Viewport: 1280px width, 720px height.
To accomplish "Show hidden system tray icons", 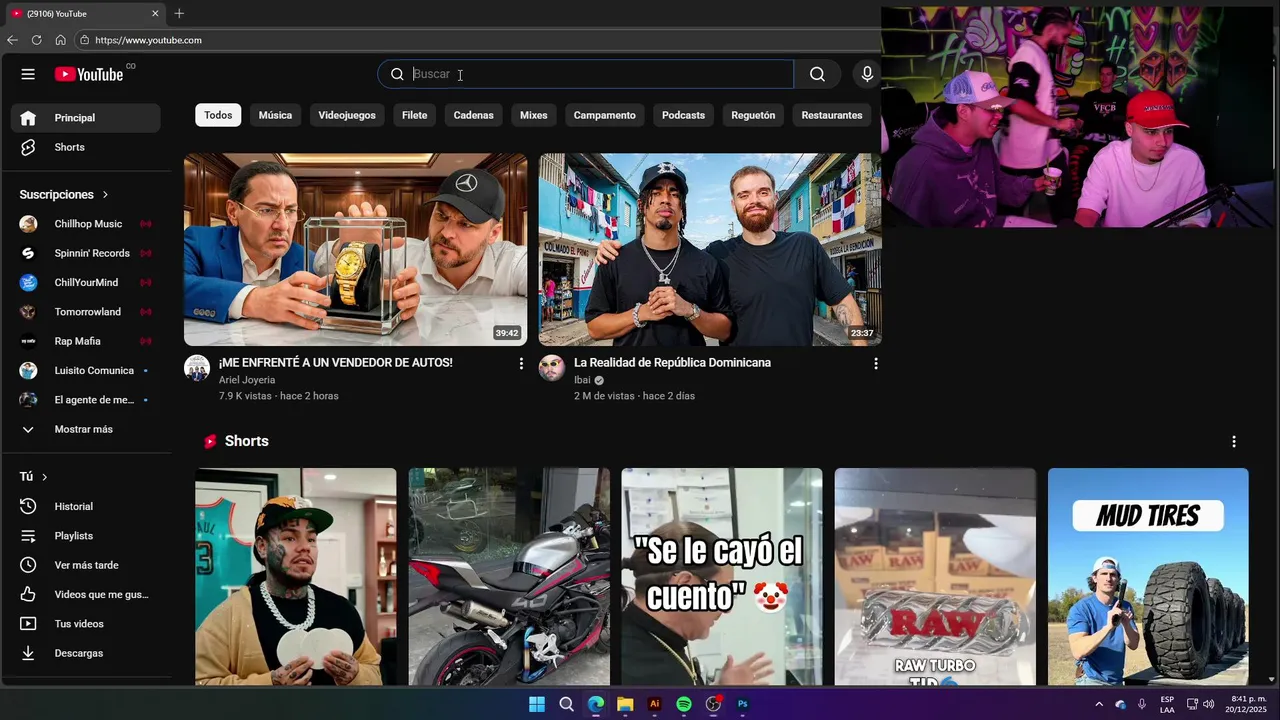I will click(x=1099, y=704).
